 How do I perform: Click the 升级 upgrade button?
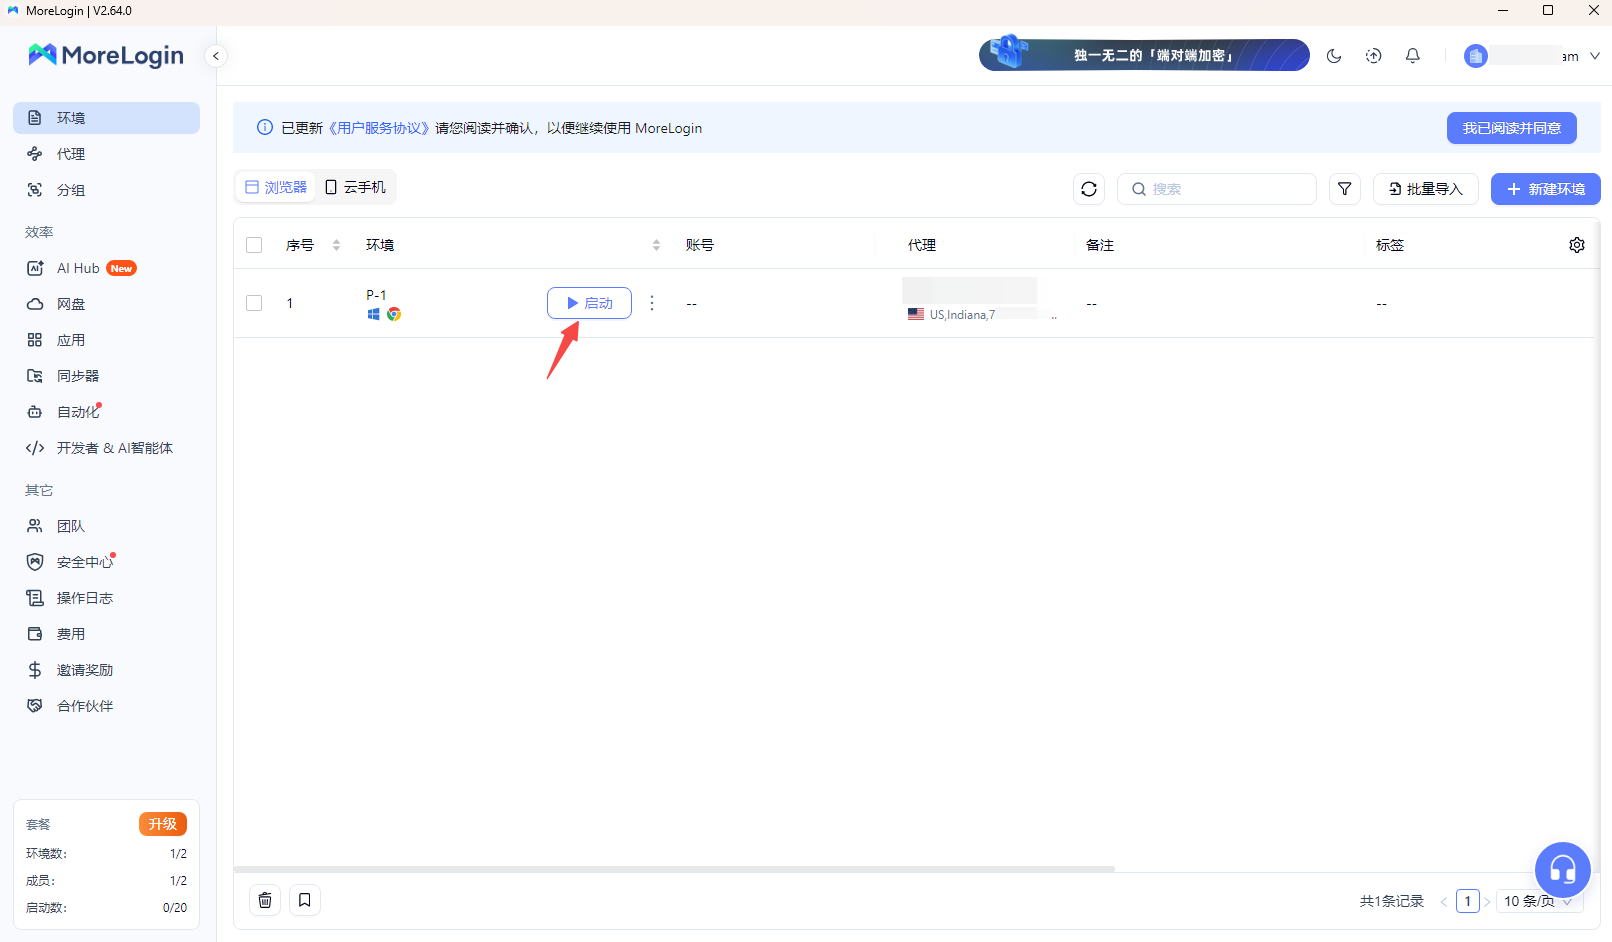(x=163, y=824)
